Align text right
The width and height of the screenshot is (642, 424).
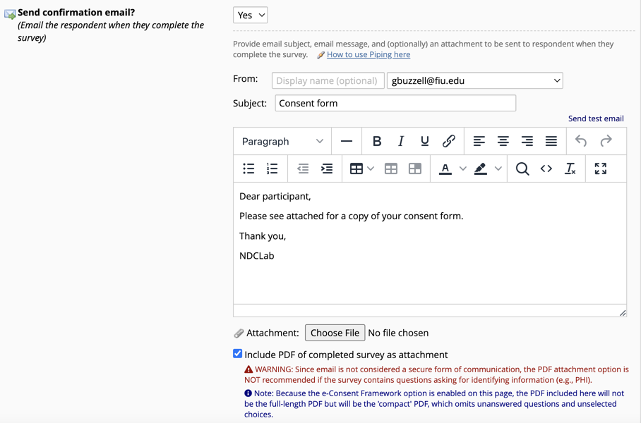pyautogui.click(x=527, y=141)
